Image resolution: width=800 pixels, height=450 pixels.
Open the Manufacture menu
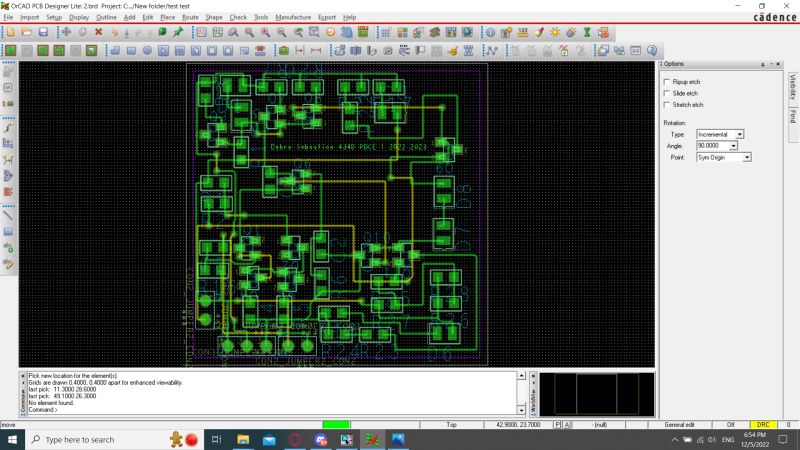(x=293, y=17)
